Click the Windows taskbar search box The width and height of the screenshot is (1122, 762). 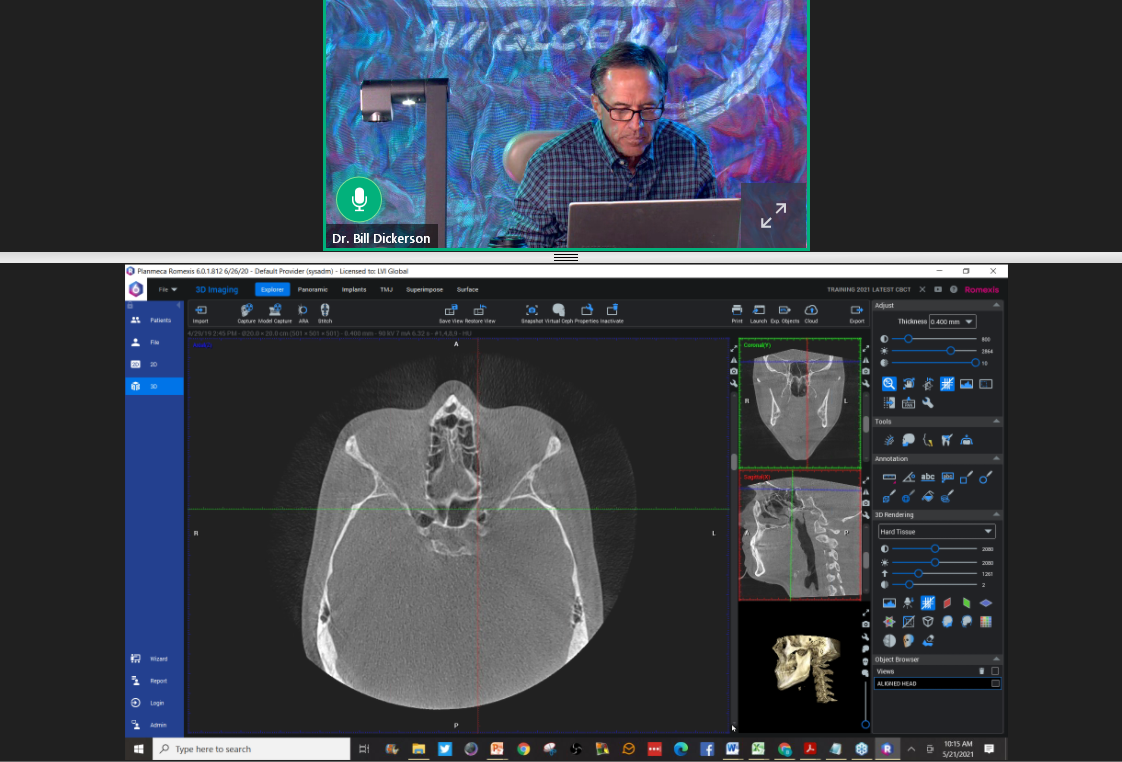pos(251,749)
